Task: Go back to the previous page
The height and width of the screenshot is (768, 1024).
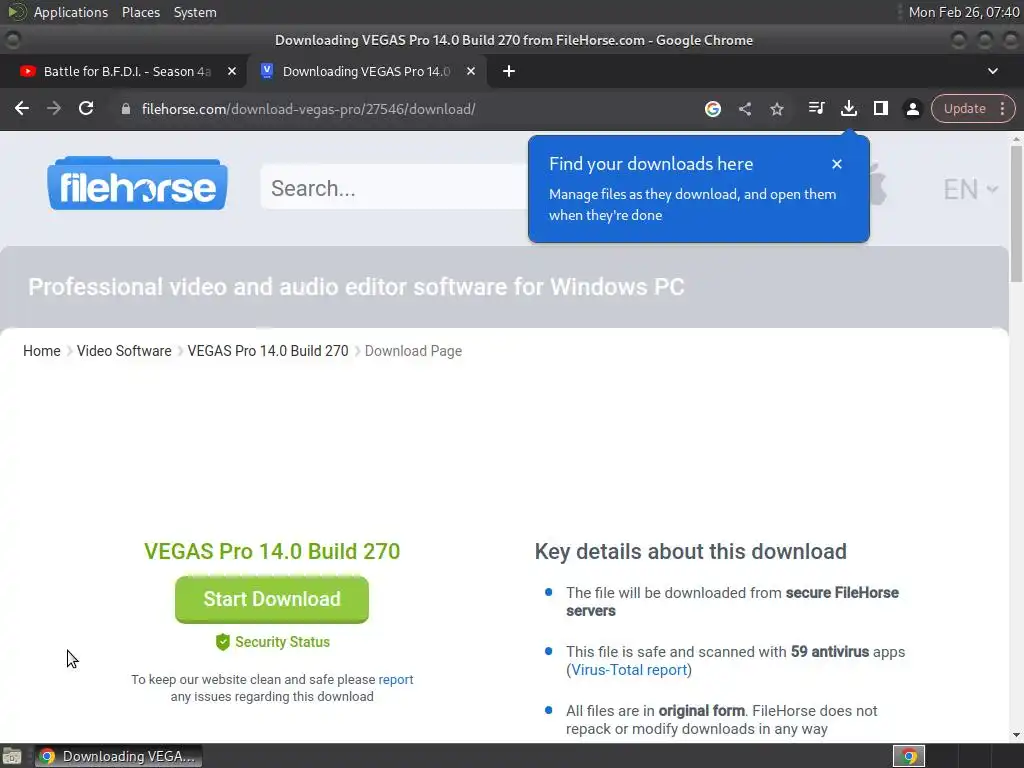Action: (22, 108)
